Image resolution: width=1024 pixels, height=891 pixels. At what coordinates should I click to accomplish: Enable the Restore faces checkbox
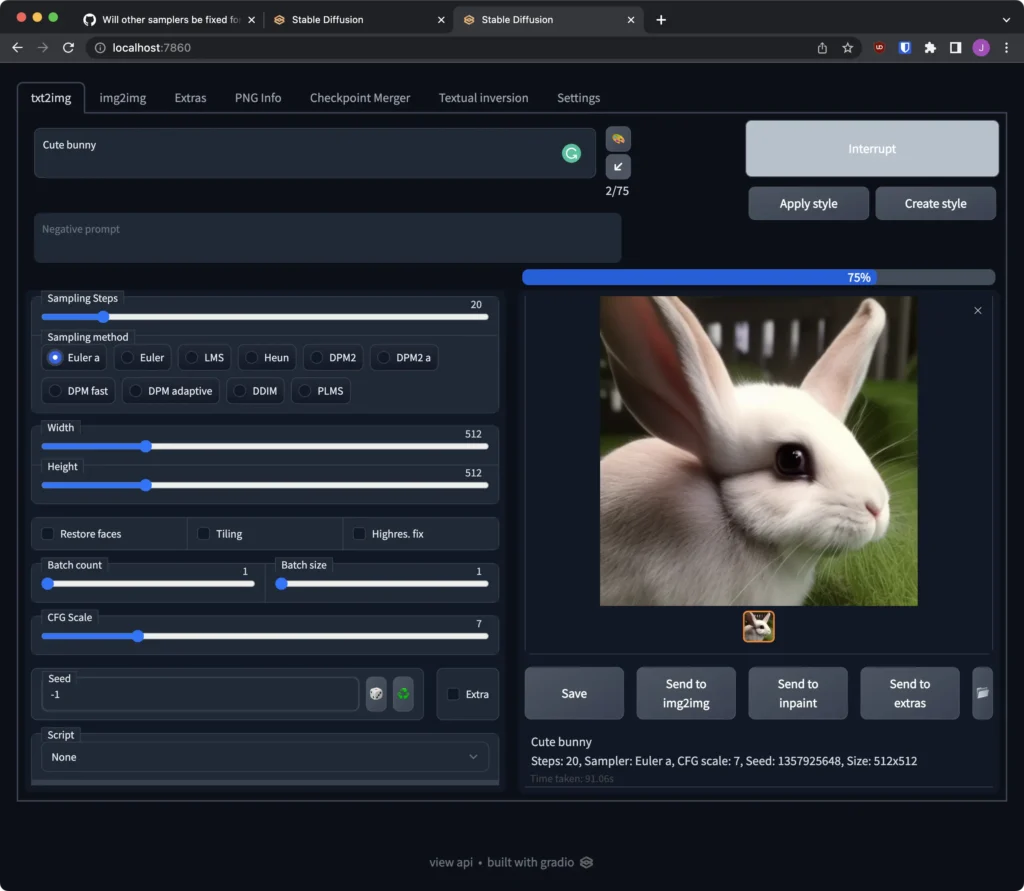48,534
